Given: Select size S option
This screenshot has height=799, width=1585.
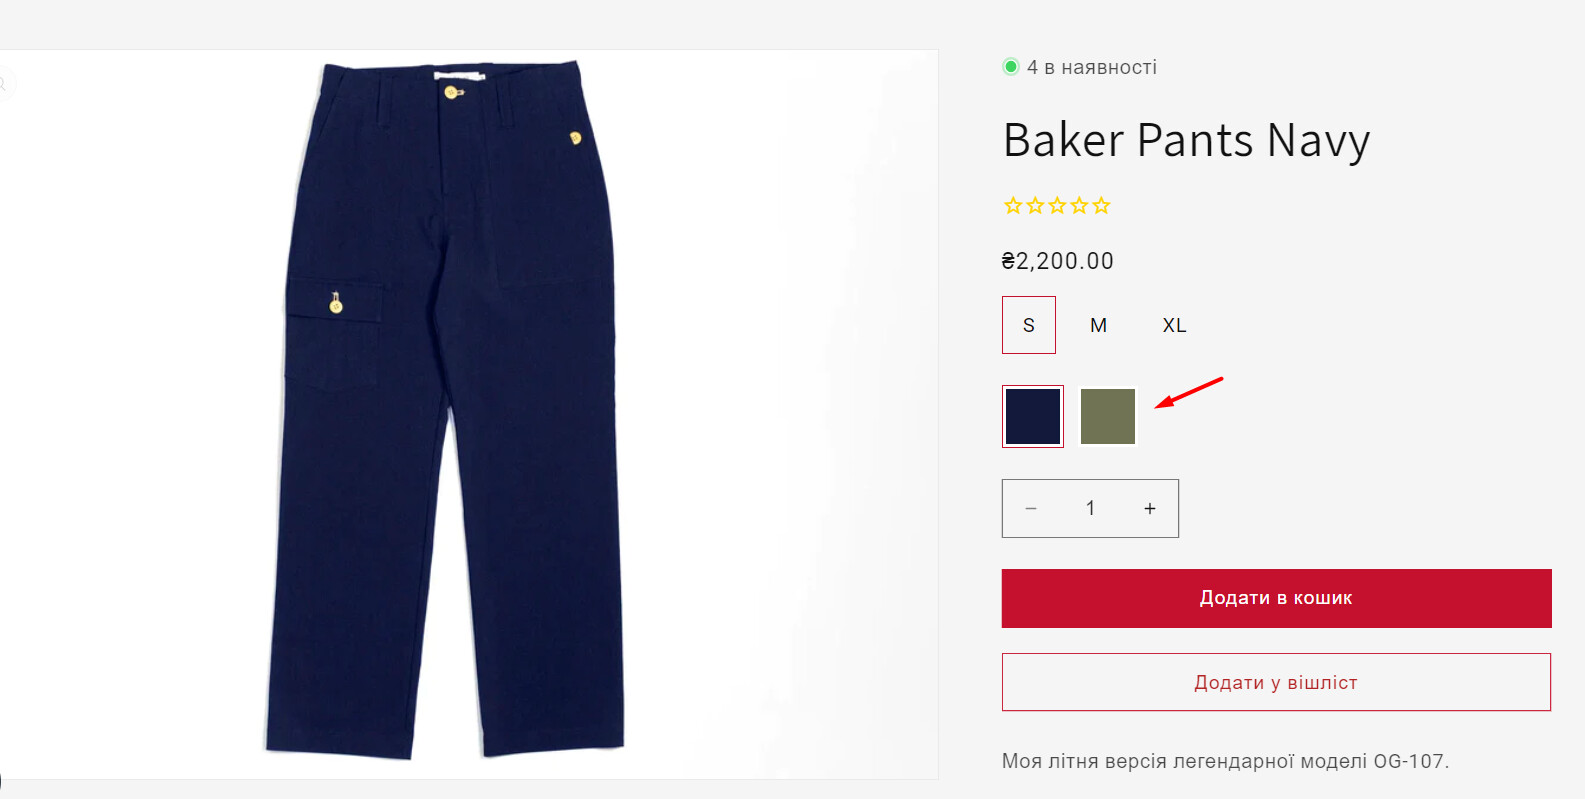Looking at the screenshot, I should (x=1029, y=325).
